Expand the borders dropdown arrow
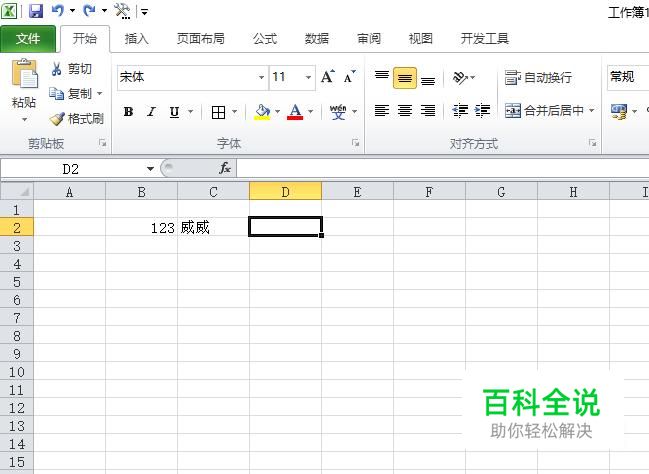 234,112
